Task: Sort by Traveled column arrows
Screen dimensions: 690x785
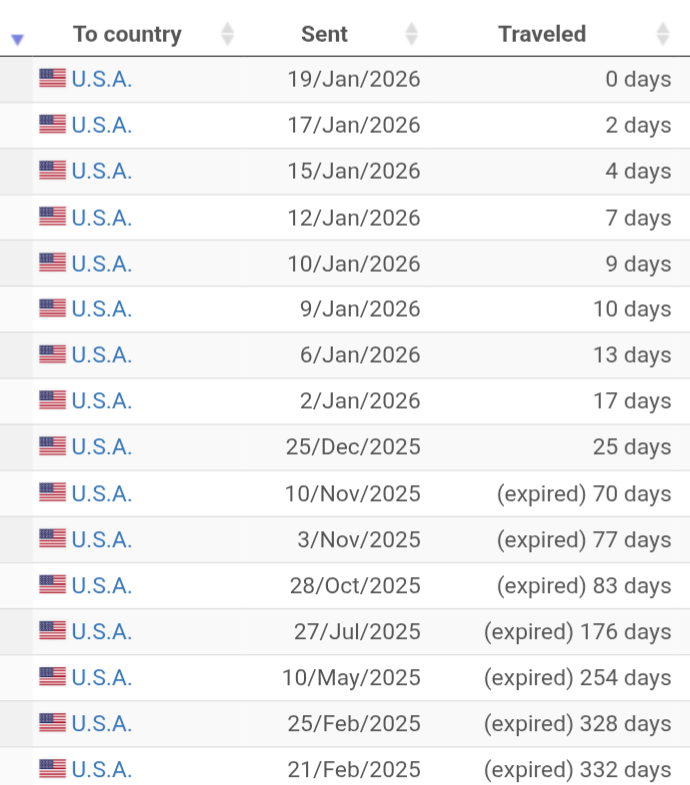Action: [x=662, y=34]
